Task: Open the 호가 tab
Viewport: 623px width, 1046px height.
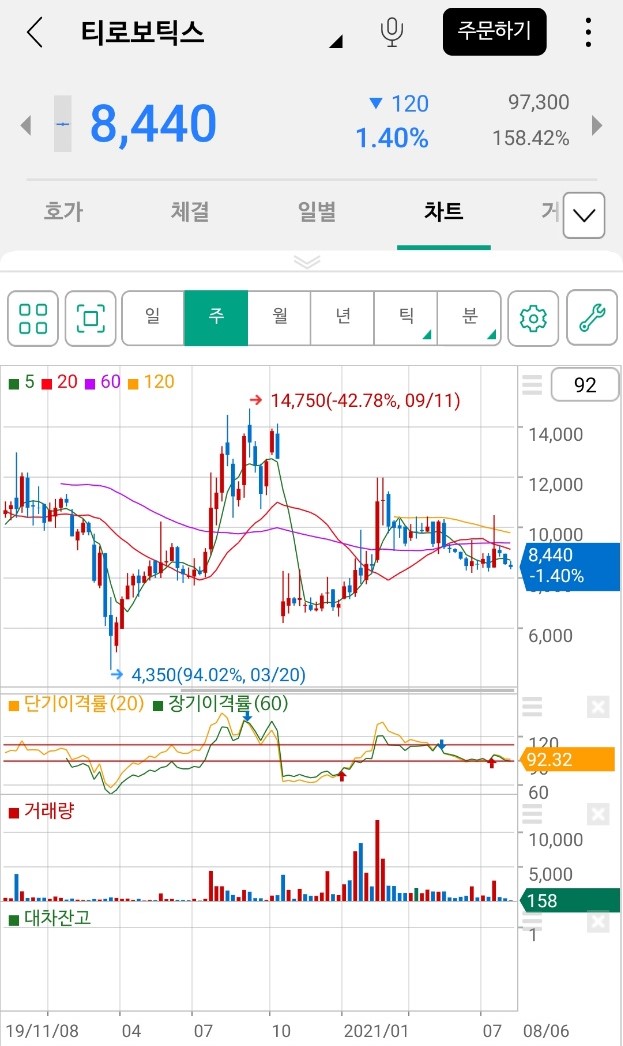Action: click(x=63, y=211)
